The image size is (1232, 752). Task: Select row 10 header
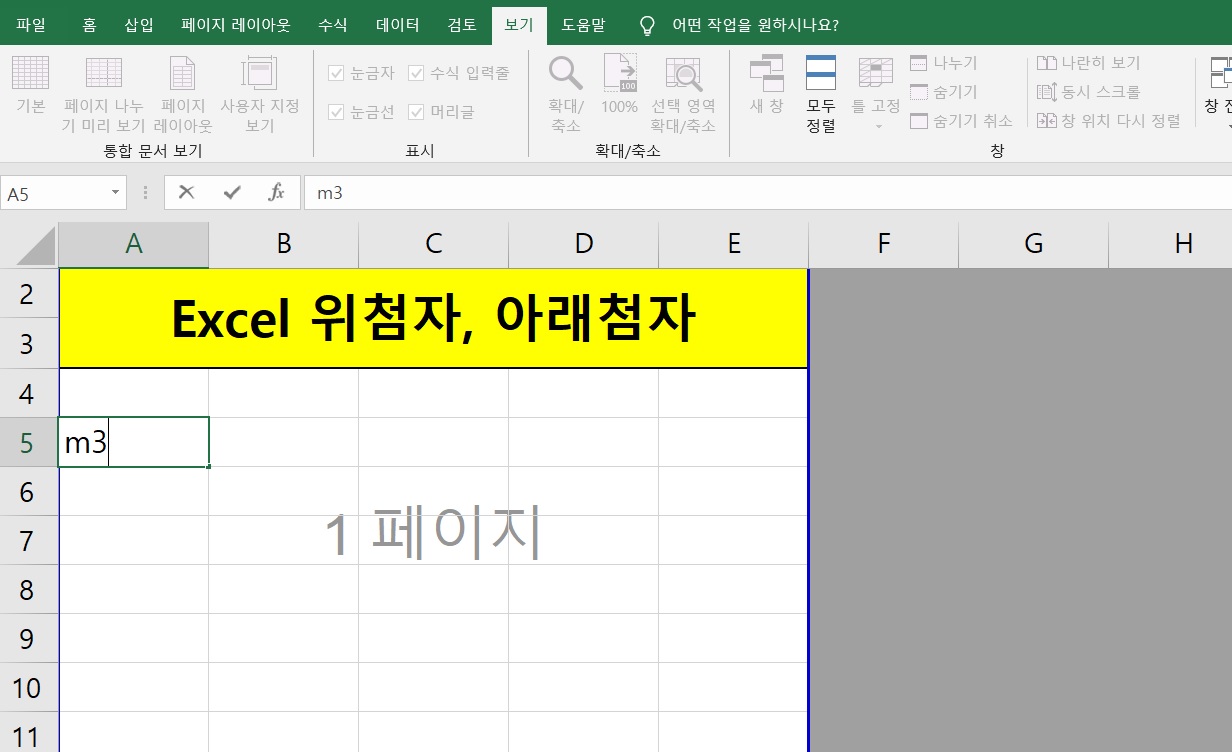pyautogui.click(x=29, y=687)
